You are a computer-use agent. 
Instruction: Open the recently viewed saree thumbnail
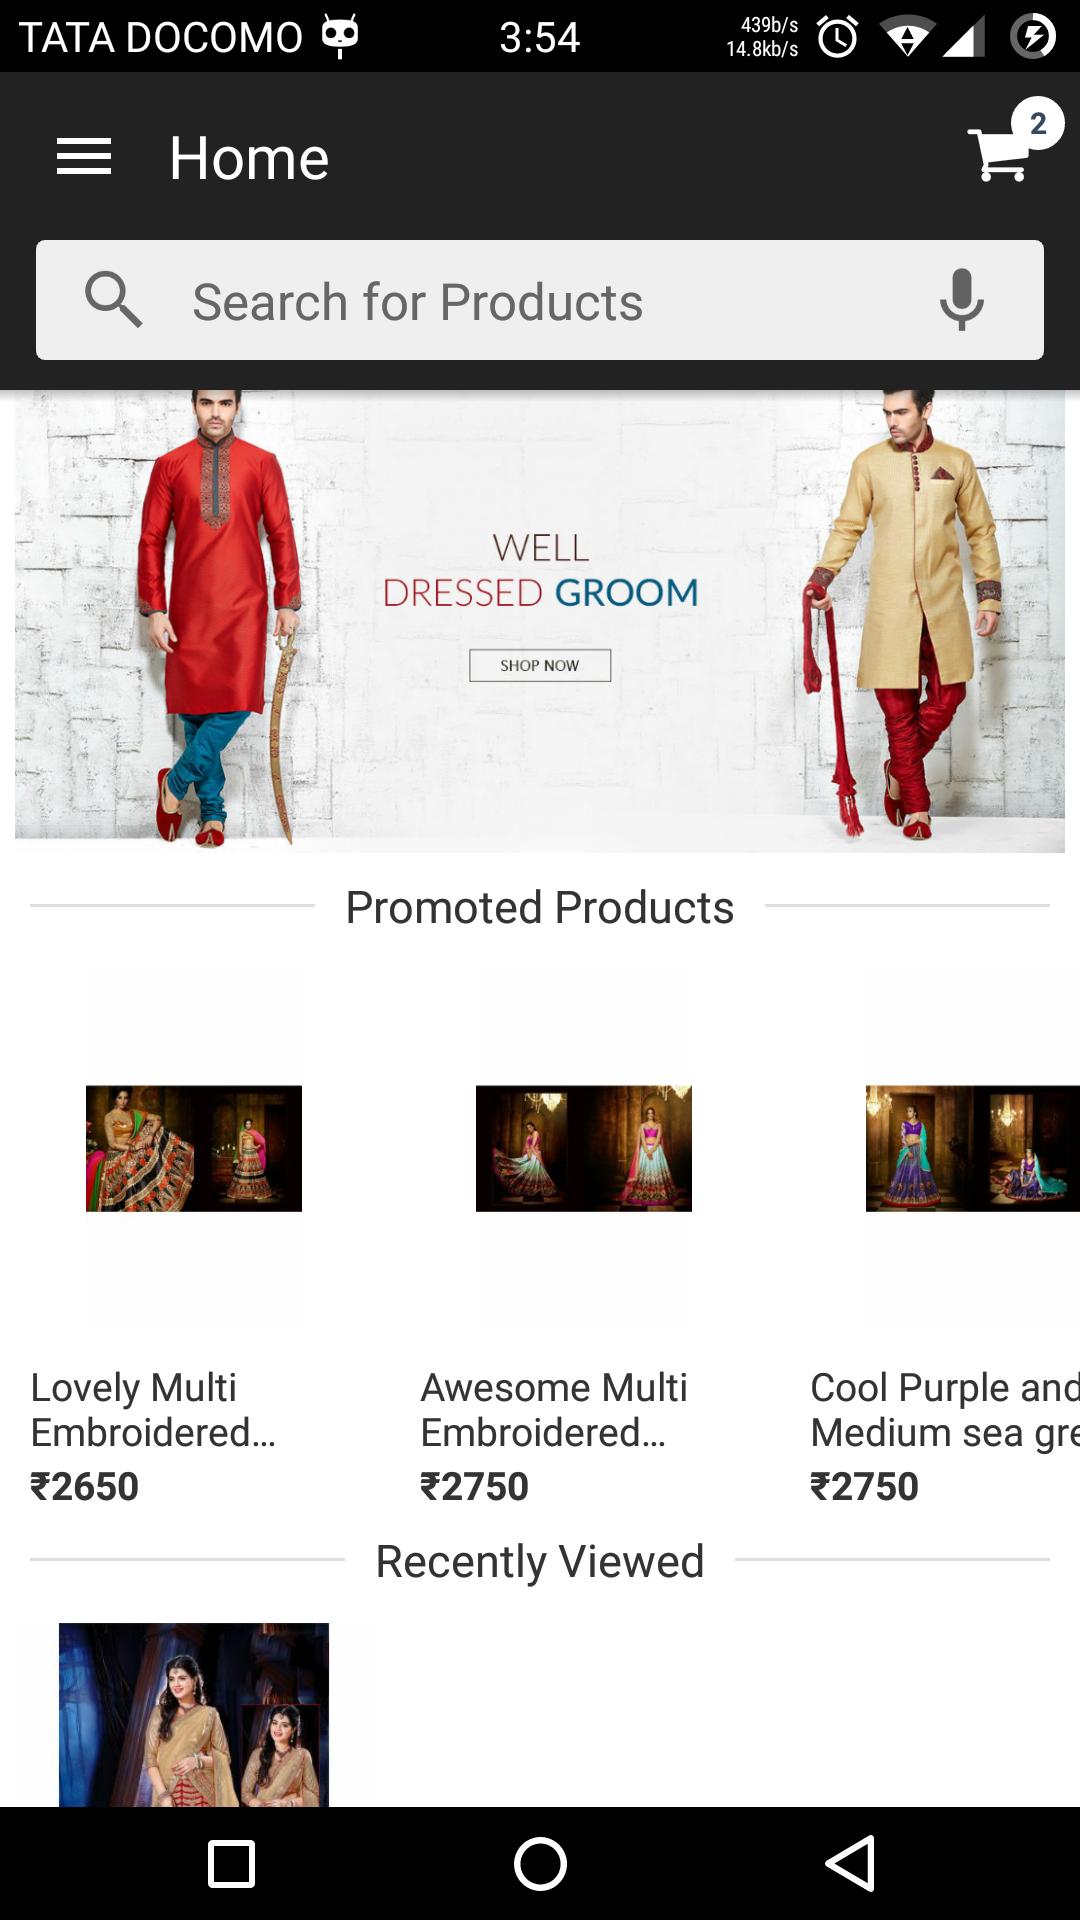pyautogui.click(x=194, y=1714)
